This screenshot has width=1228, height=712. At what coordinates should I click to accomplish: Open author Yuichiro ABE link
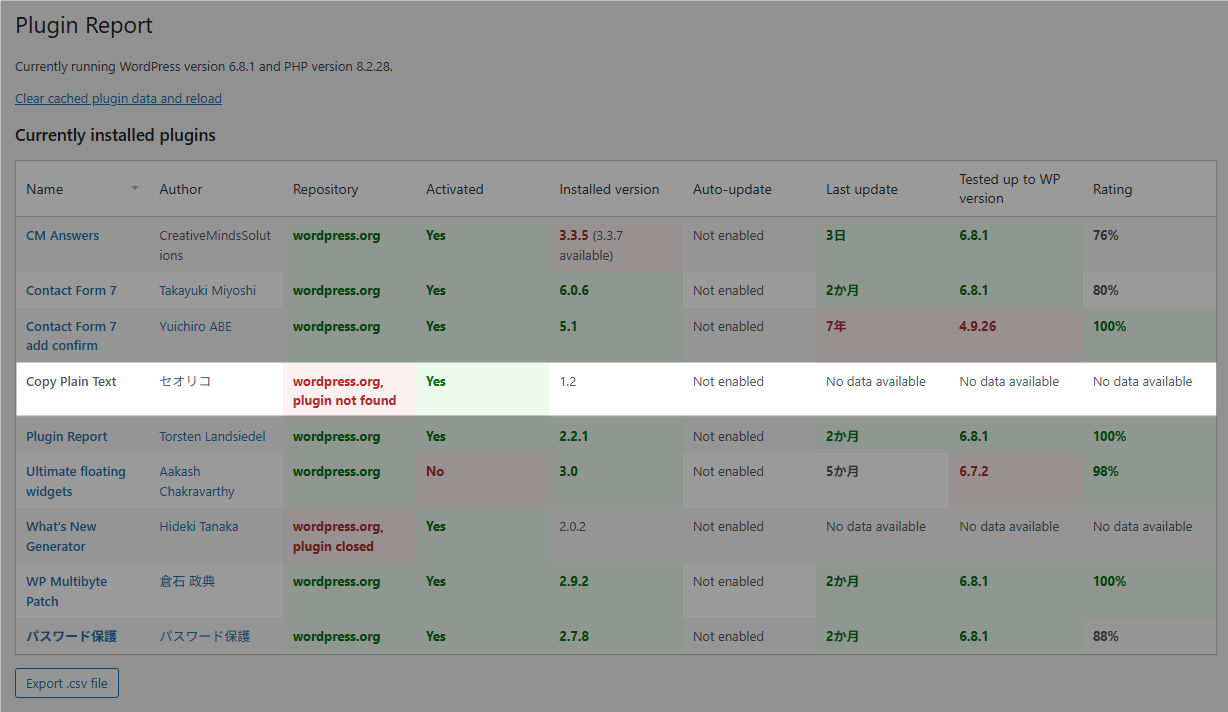(x=195, y=326)
